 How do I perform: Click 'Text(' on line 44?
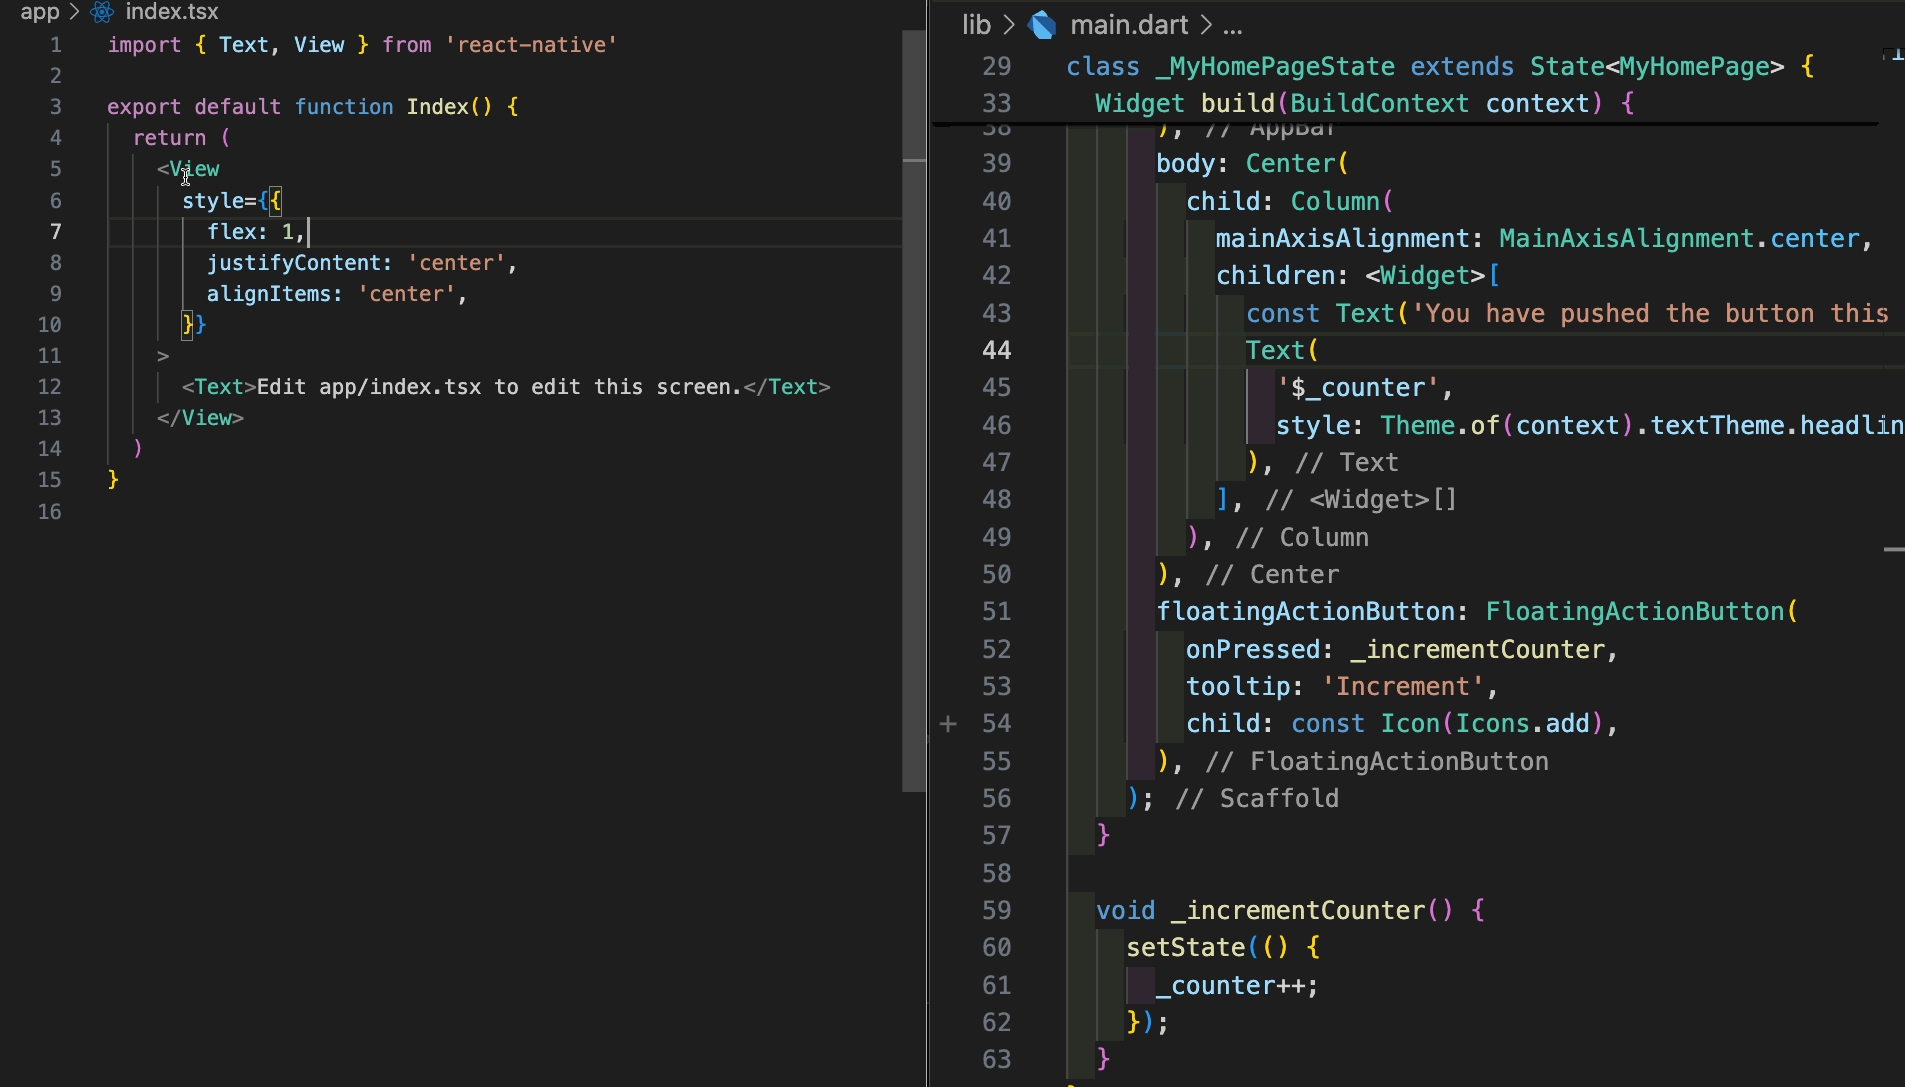[x=1282, y=351]
